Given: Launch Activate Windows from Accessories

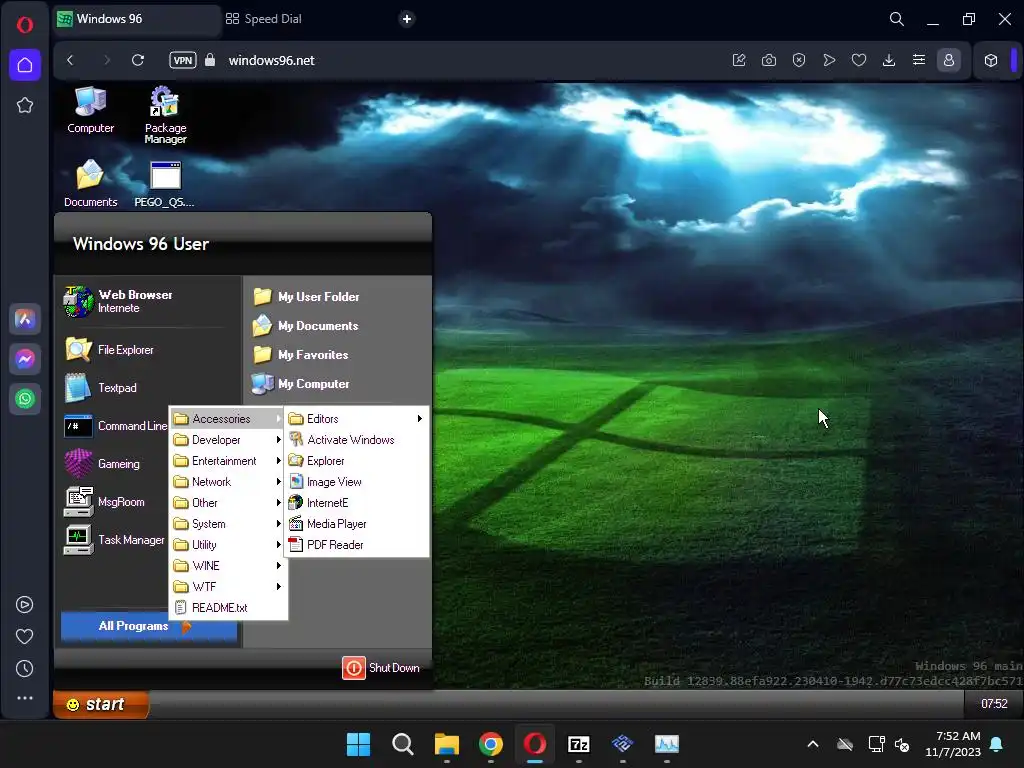Looking at the screenshot, I should 356,440.
